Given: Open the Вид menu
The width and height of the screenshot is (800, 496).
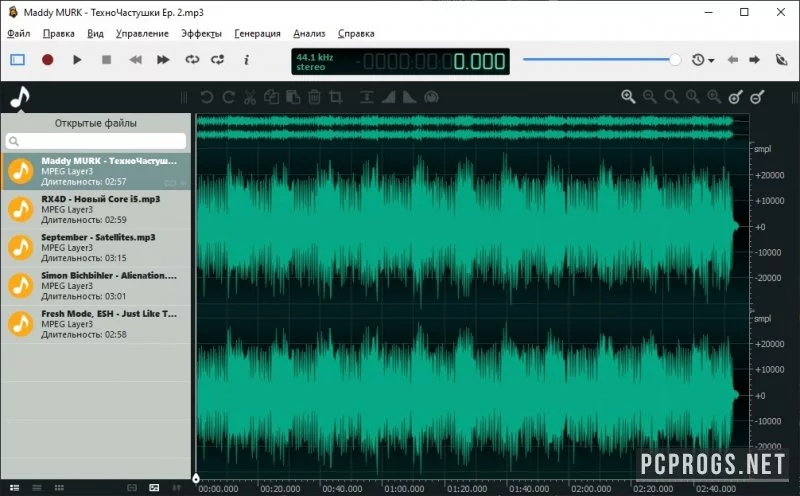Looking at the screenshot, I should click(x=95, y=33).
